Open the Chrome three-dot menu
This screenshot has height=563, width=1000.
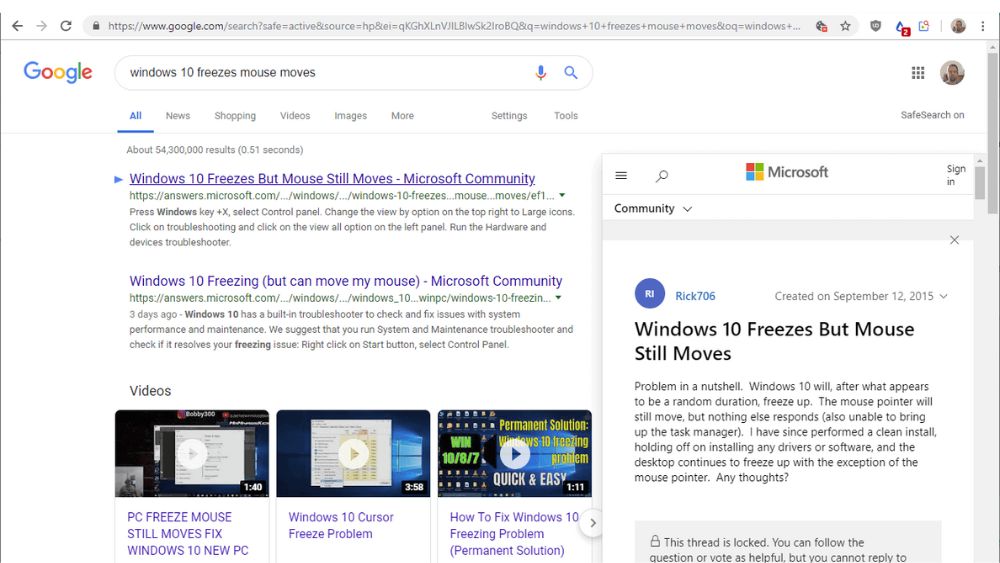coord(983,26)
